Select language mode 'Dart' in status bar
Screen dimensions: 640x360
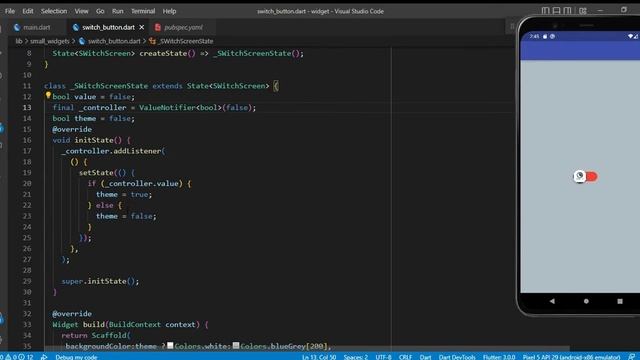coord(425,357)
